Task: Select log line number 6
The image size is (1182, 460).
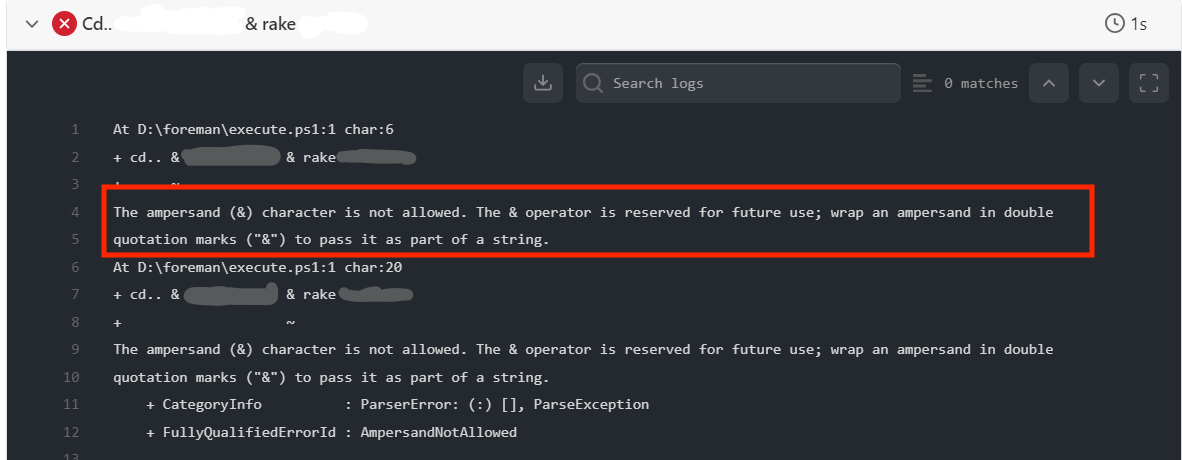Action: point(75,267)
